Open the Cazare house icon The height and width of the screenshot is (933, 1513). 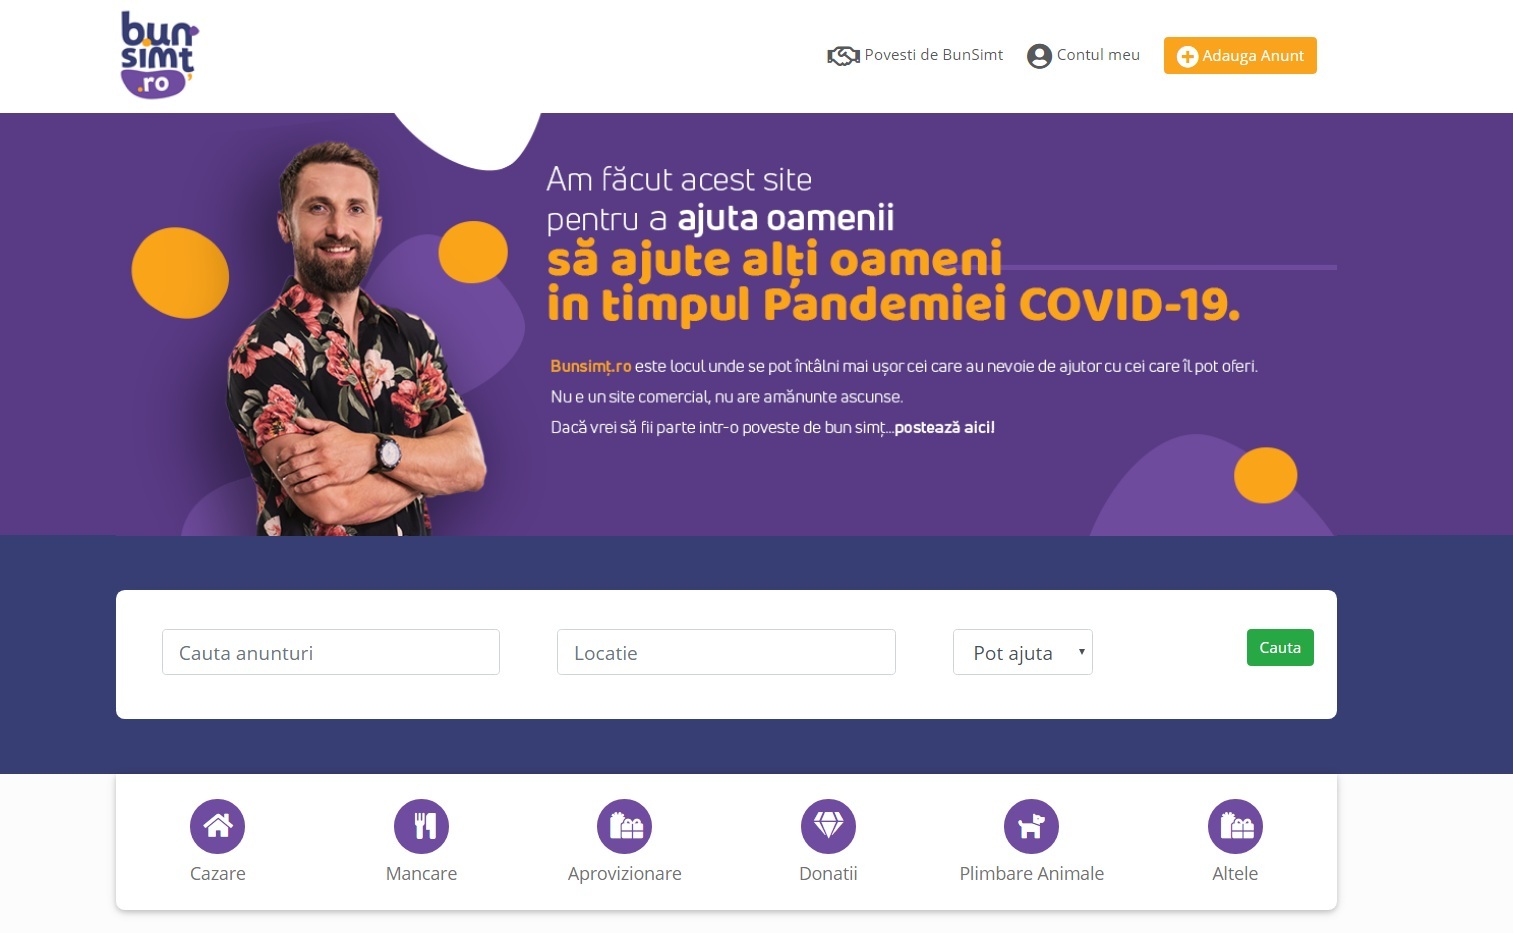pos(217,826)
